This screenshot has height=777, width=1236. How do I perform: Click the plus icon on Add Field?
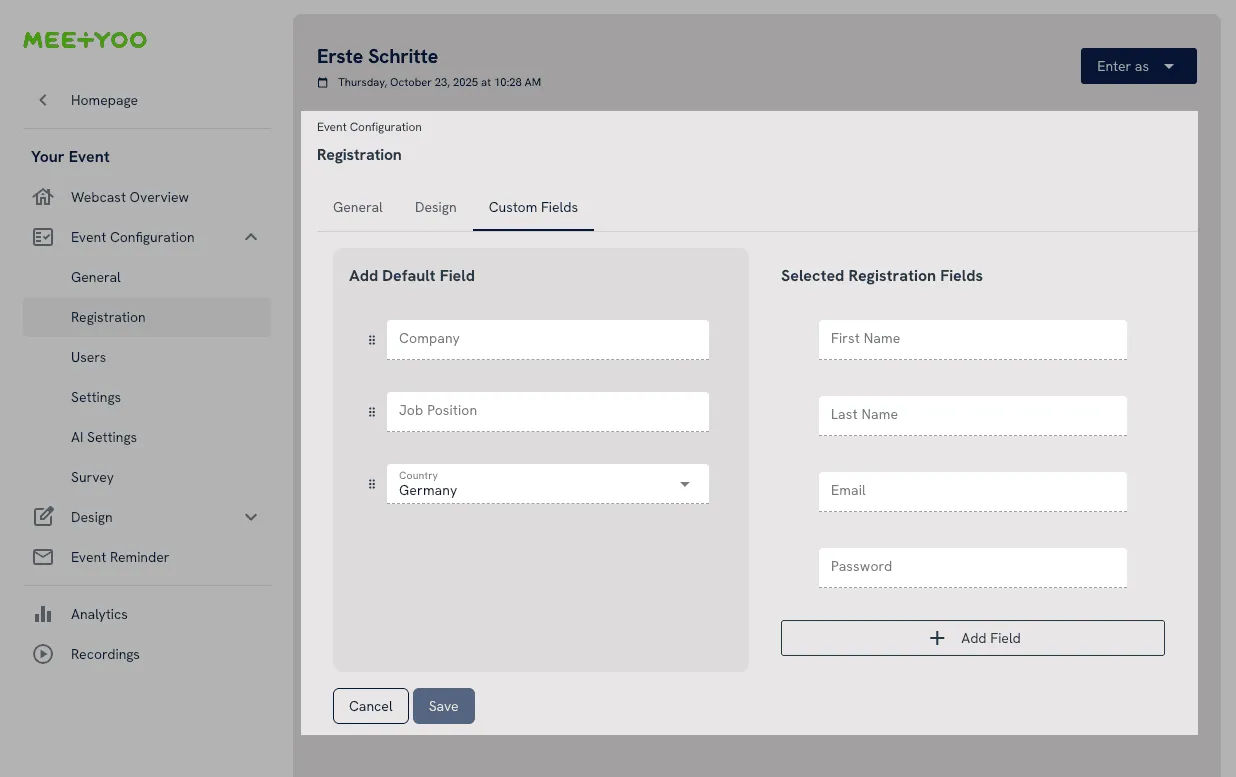(x=937, y=637)
